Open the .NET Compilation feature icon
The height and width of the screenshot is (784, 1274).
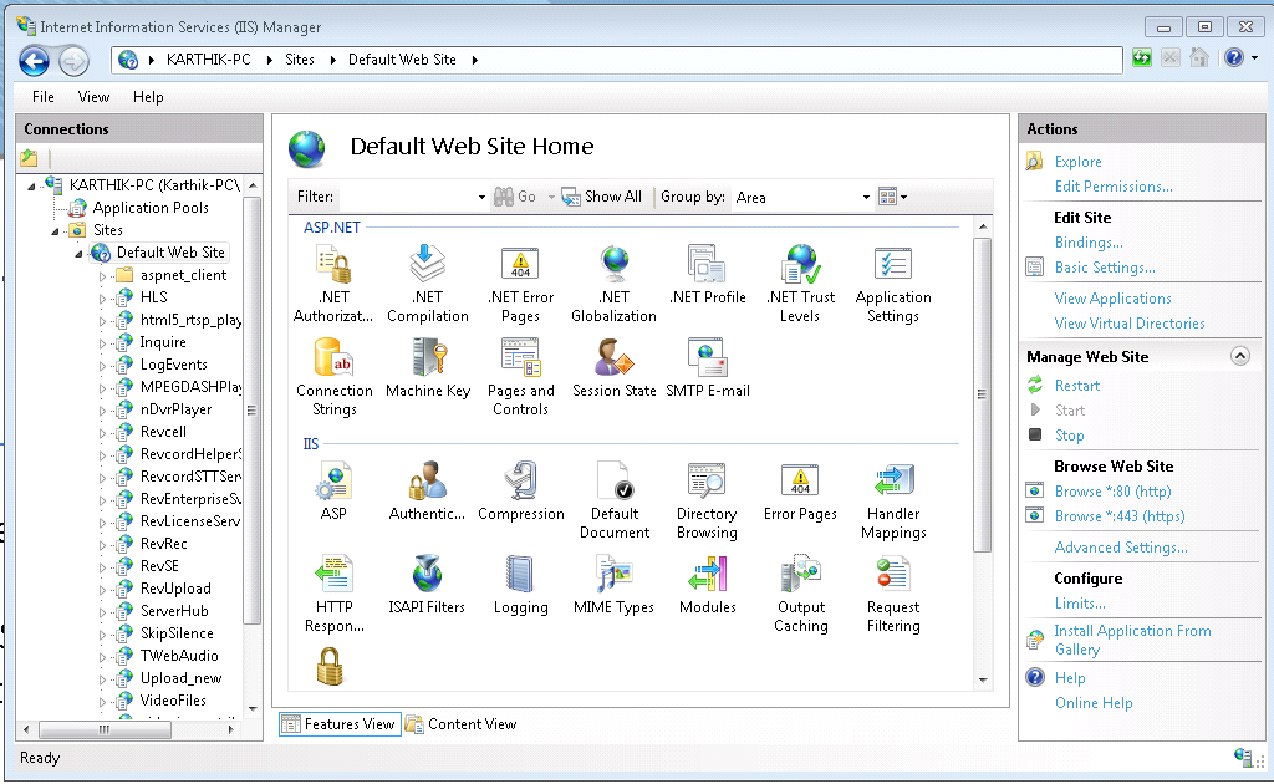(428, 266)
